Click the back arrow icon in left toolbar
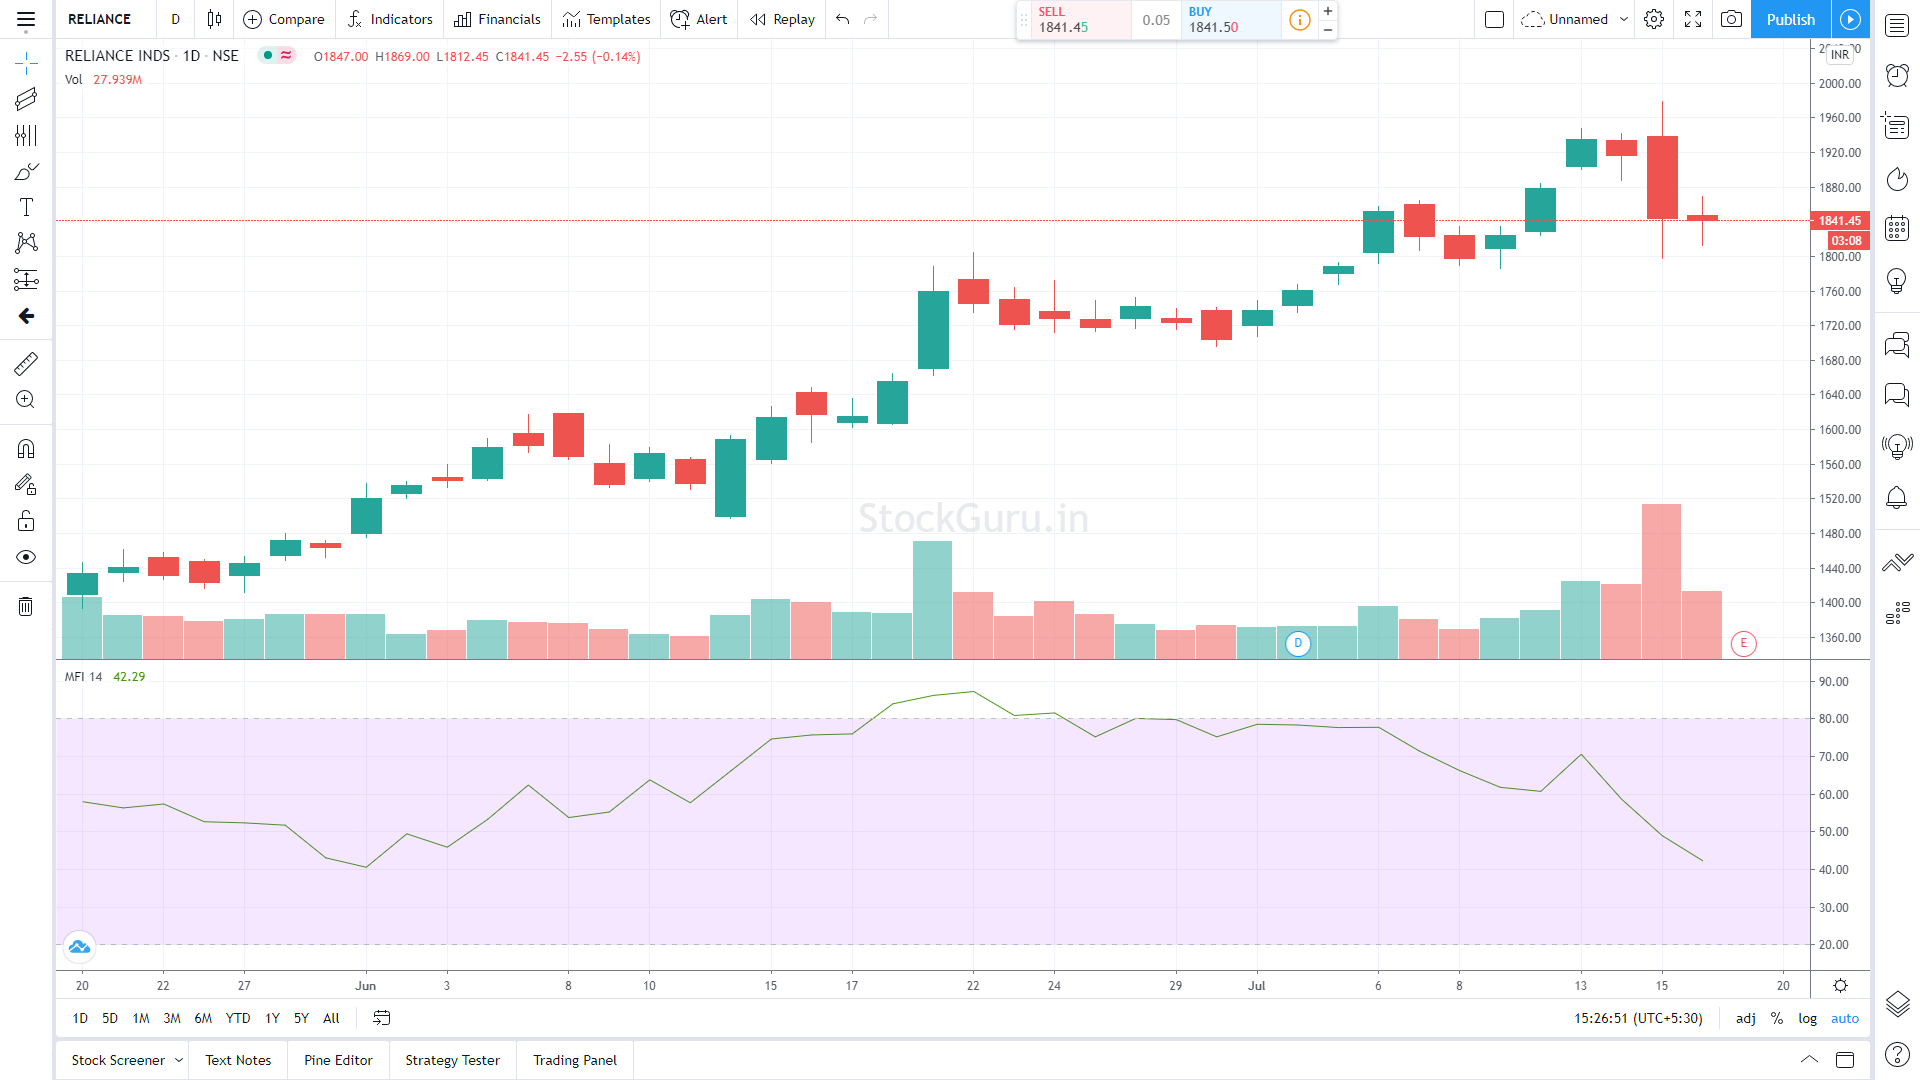 (26, 316)
